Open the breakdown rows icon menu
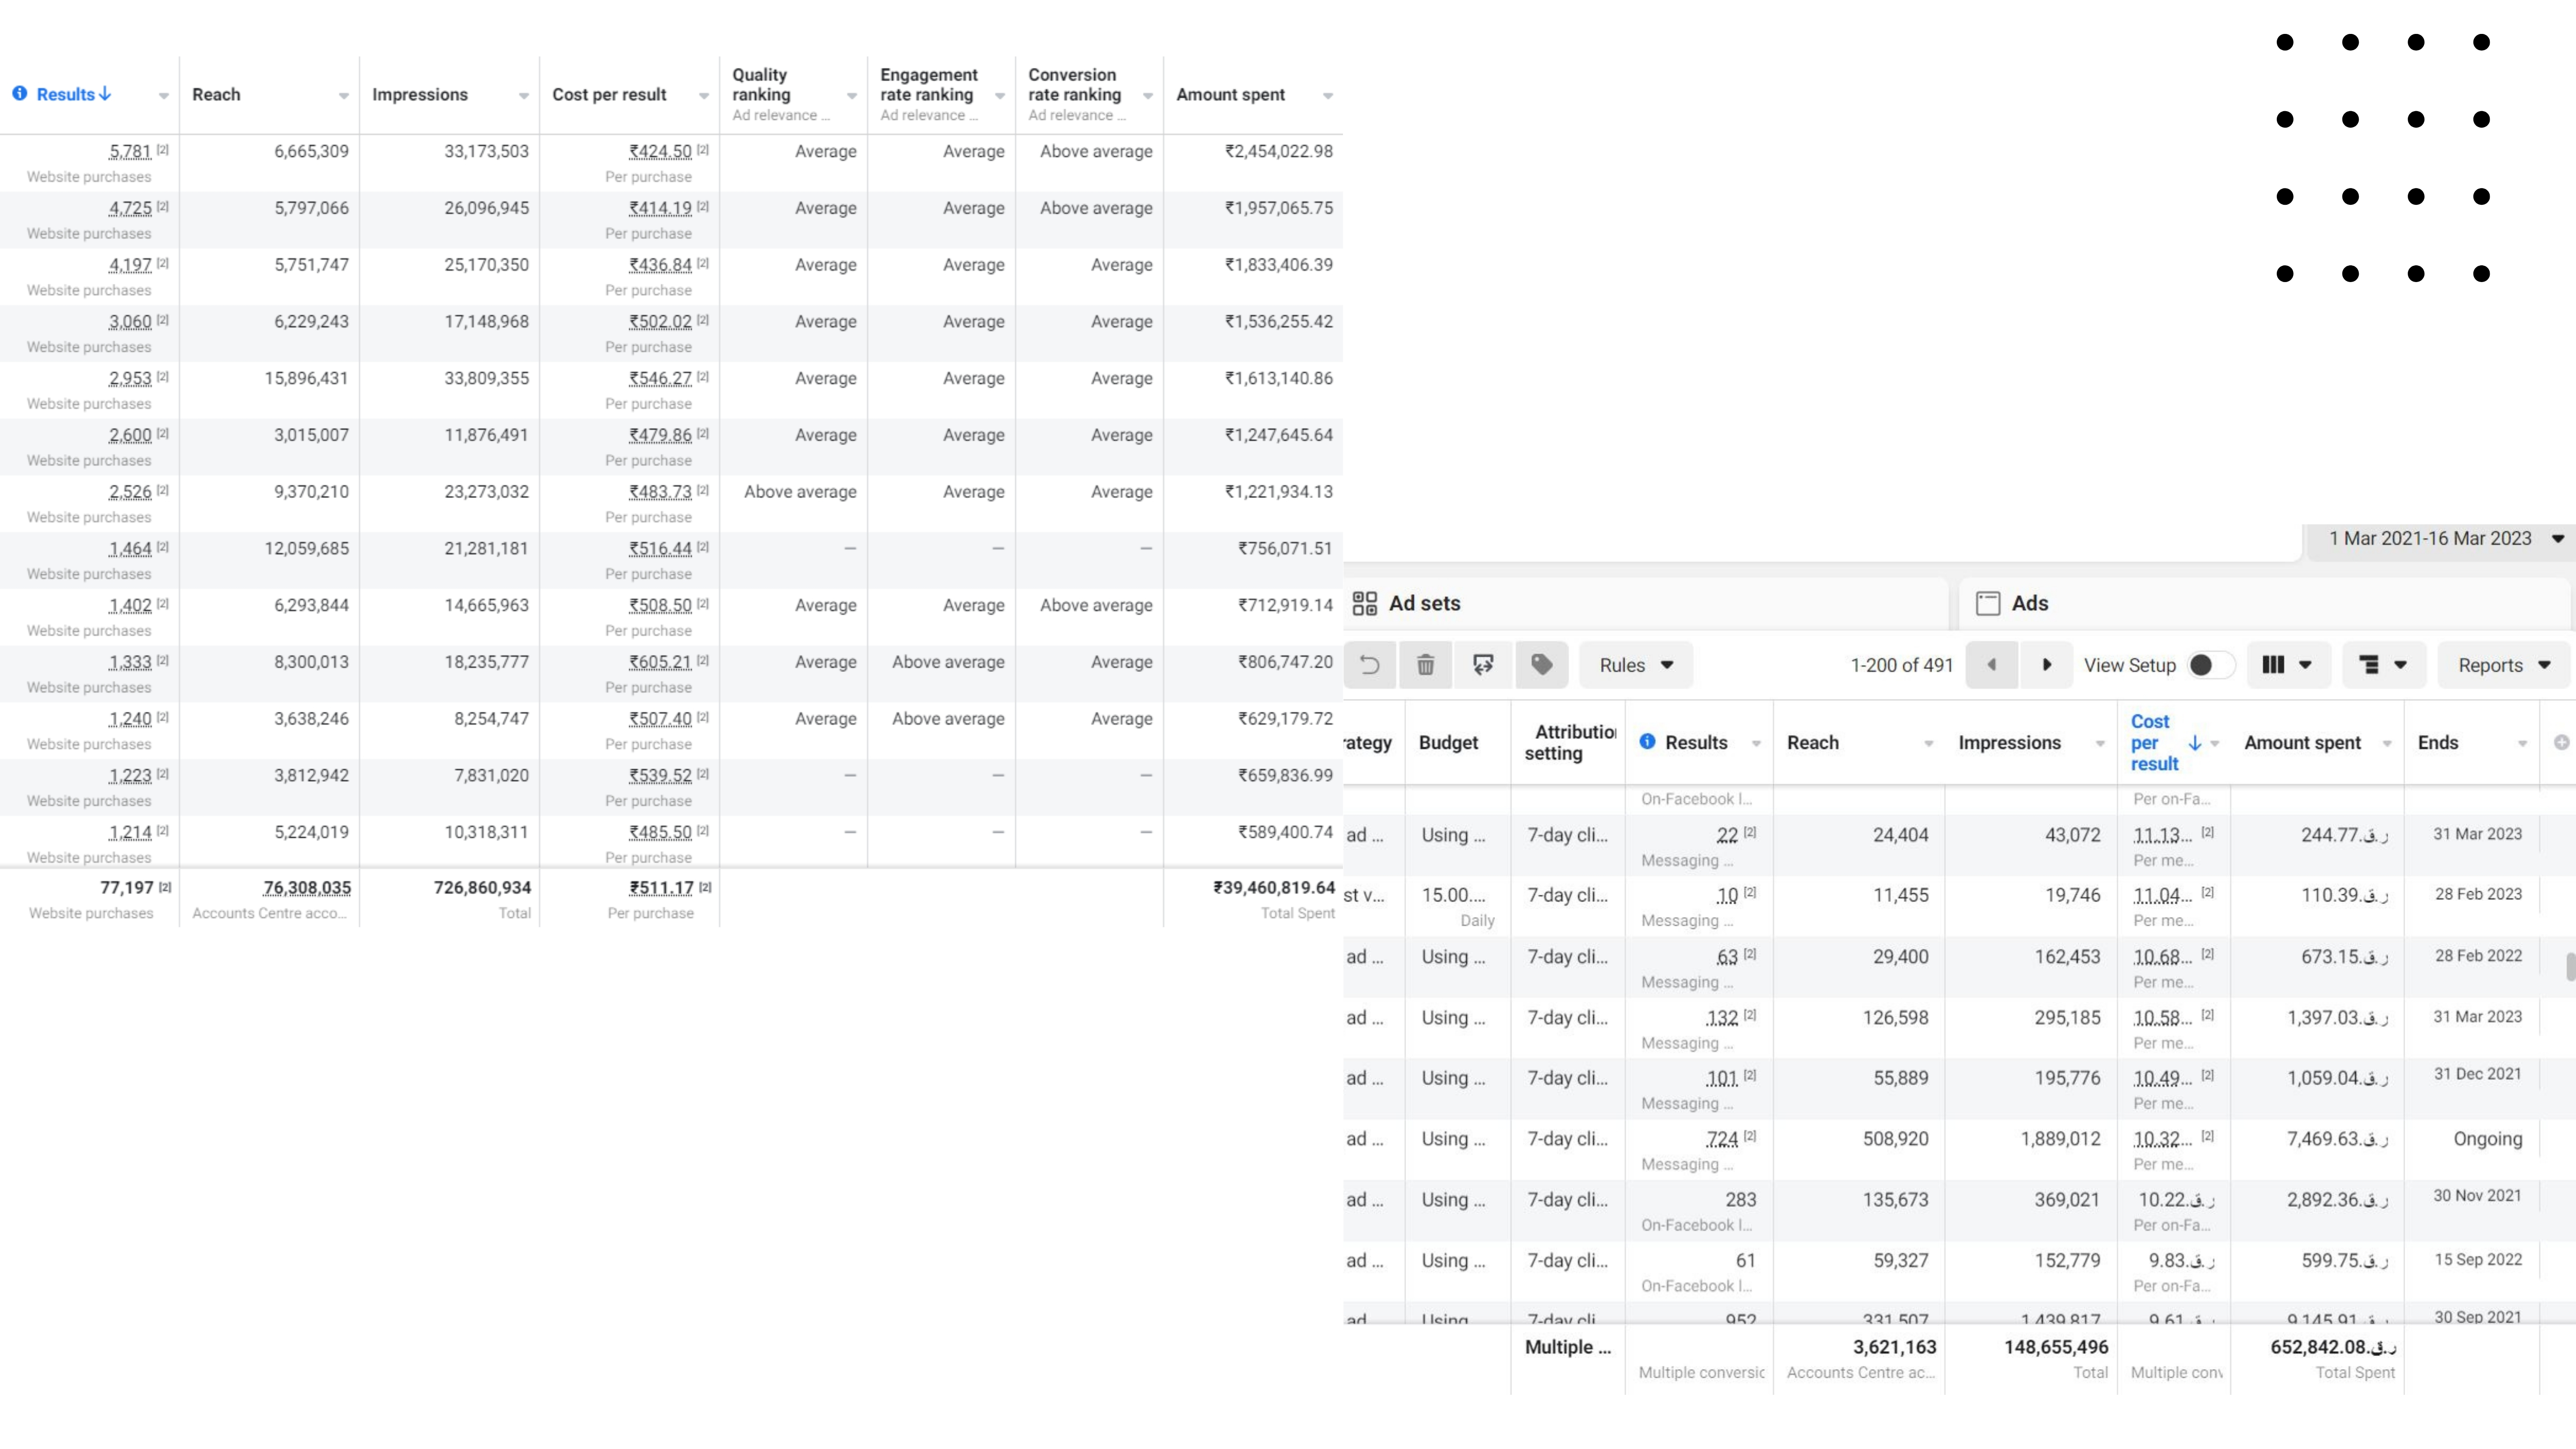 pos(2384,665)
